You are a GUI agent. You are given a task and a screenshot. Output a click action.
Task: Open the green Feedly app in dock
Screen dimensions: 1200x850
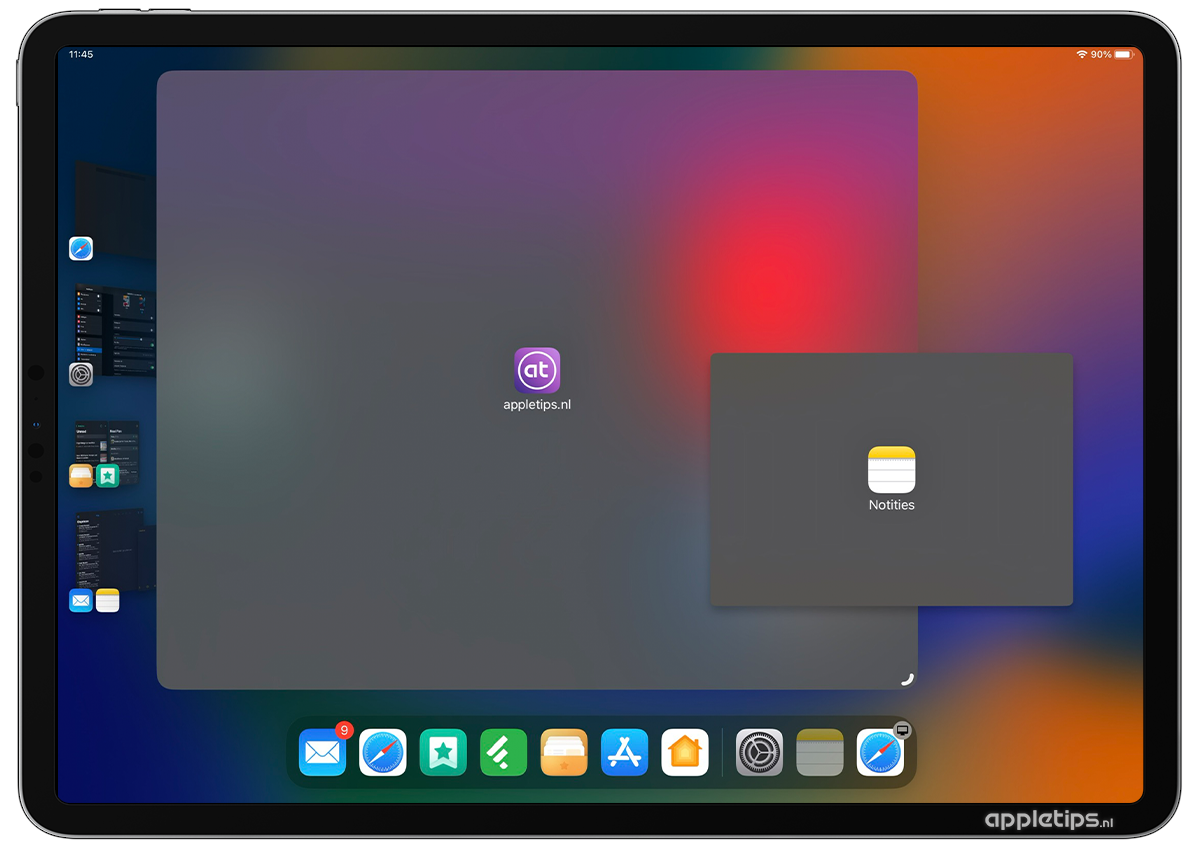[x=504, y=753]
